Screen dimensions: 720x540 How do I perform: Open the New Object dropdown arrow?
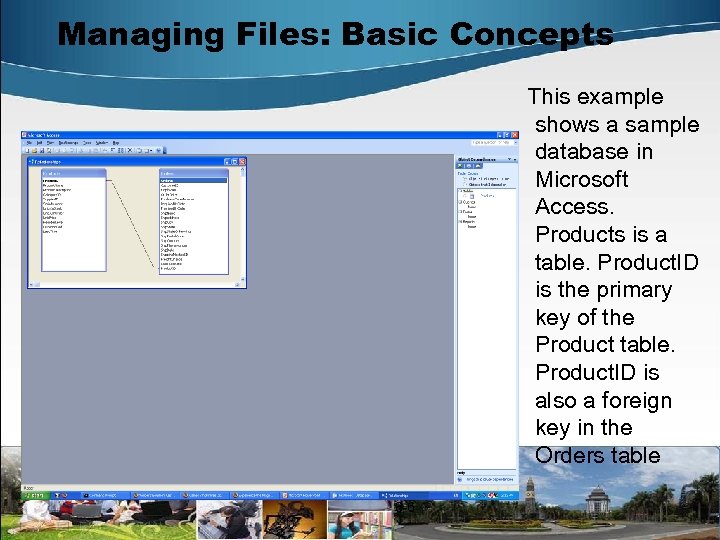(x=152, y=150)
